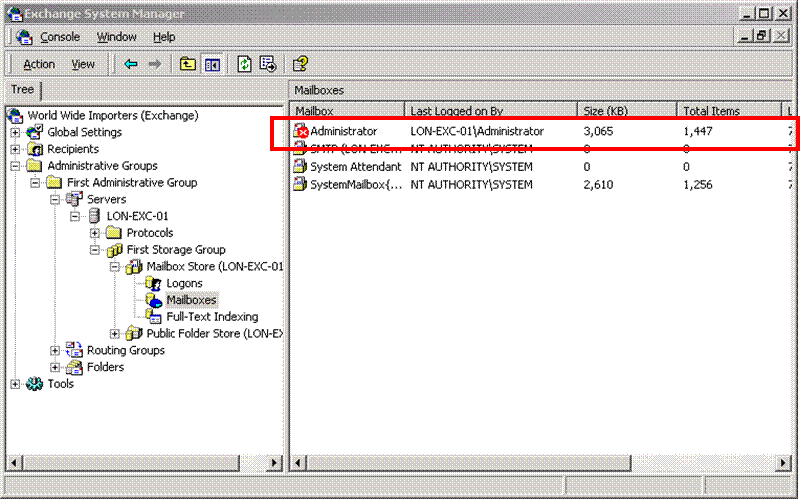Screen dimensions: 800x499
Task: Restore down the inner console window
Action: point(762,36)
